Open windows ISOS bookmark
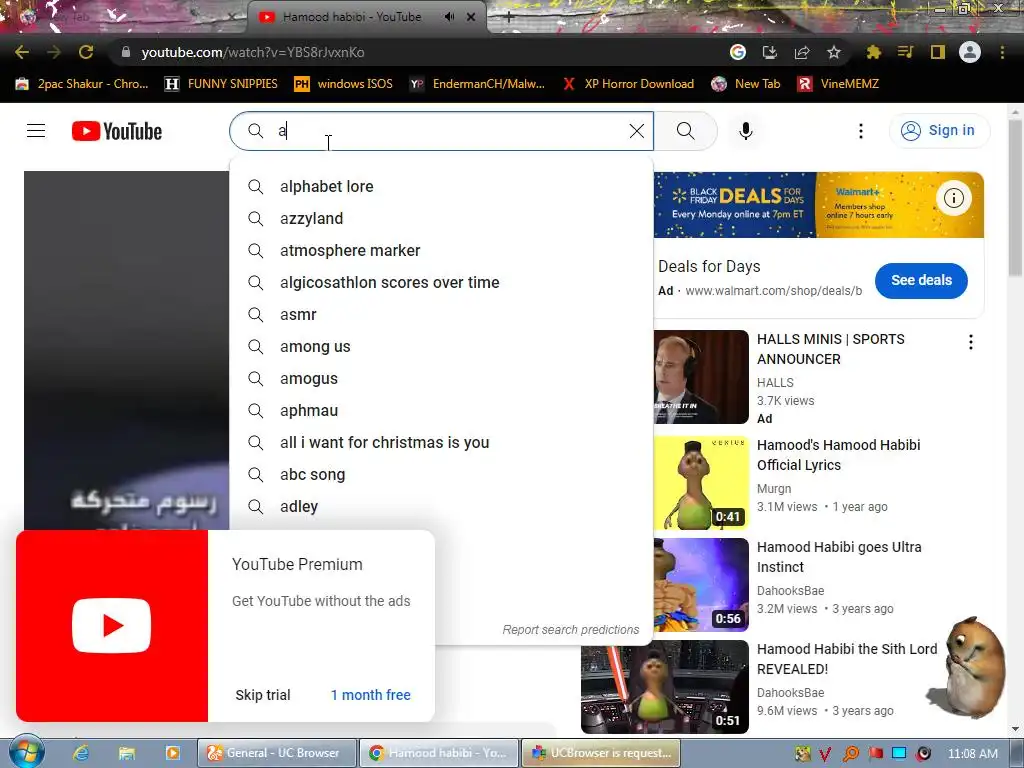This screenshot has width=1024, height=768. tap(344, 84)
